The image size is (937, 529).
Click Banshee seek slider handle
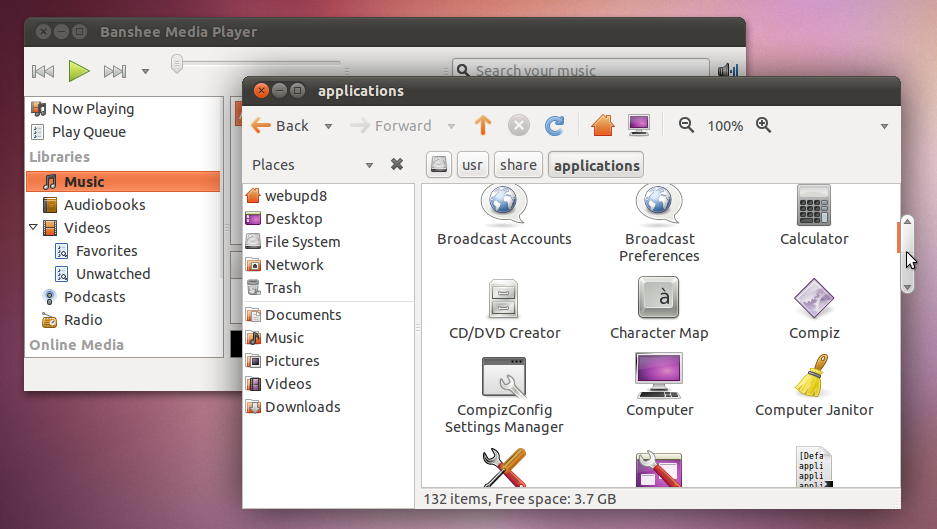(176, 63)
